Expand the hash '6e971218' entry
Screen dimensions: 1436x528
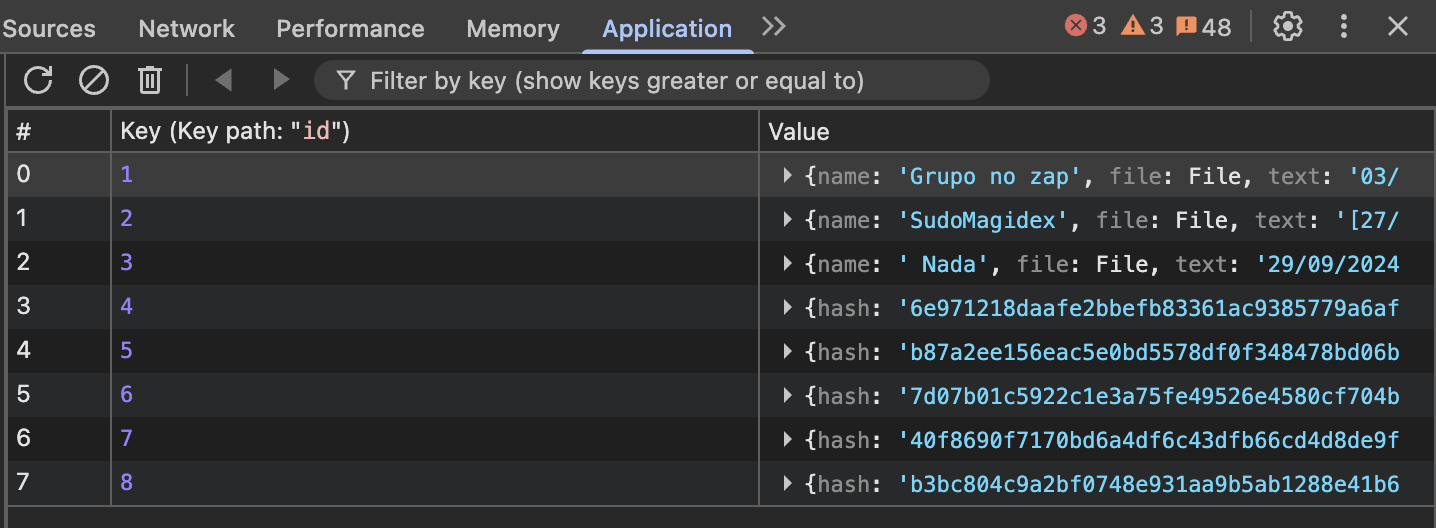pos(789,309)
